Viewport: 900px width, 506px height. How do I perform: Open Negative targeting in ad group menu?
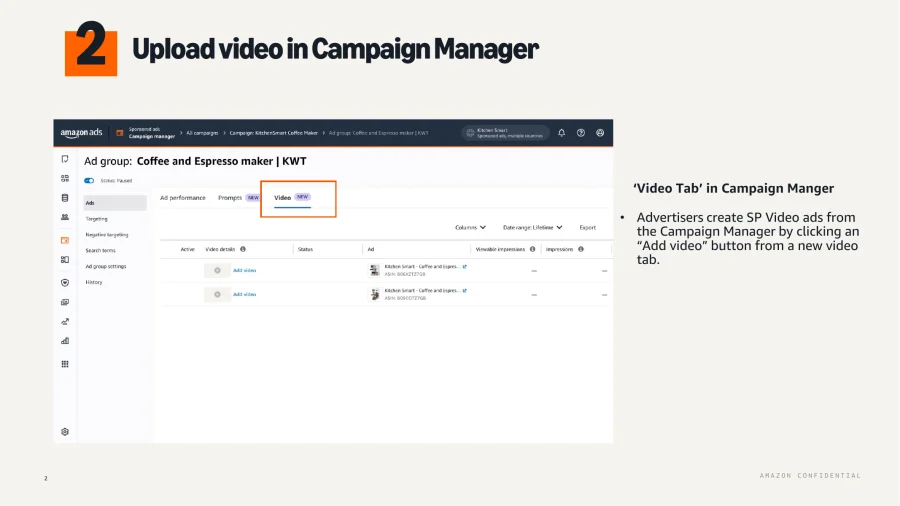pos(107,235)
